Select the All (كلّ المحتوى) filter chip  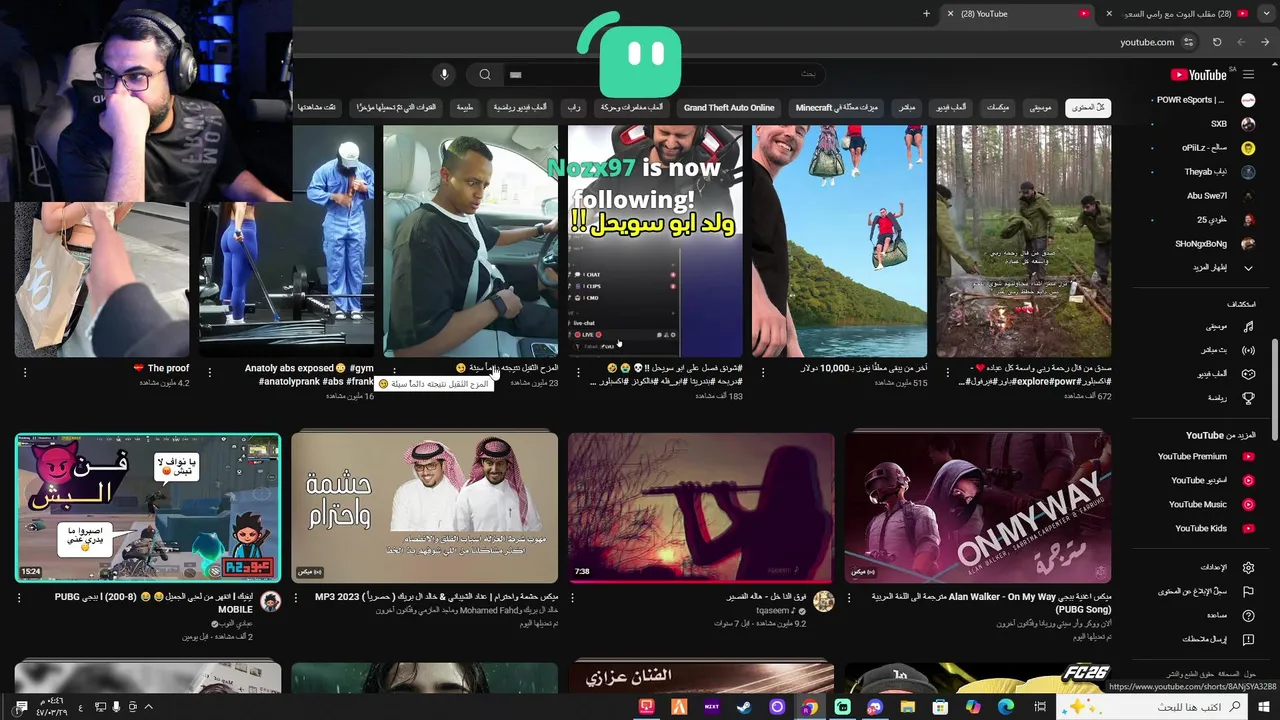[1088, 107]
